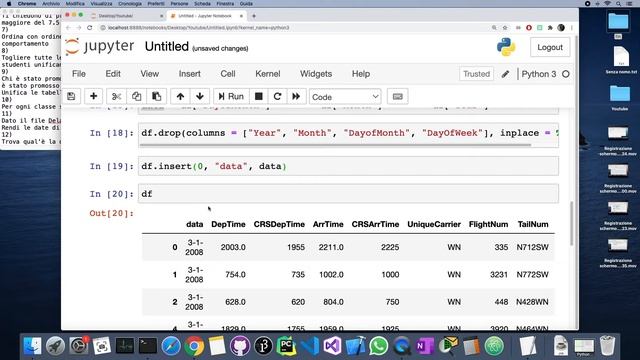Open WhatsApp from the dock
The width and height of the screenshot is (640, 360).
379,346
